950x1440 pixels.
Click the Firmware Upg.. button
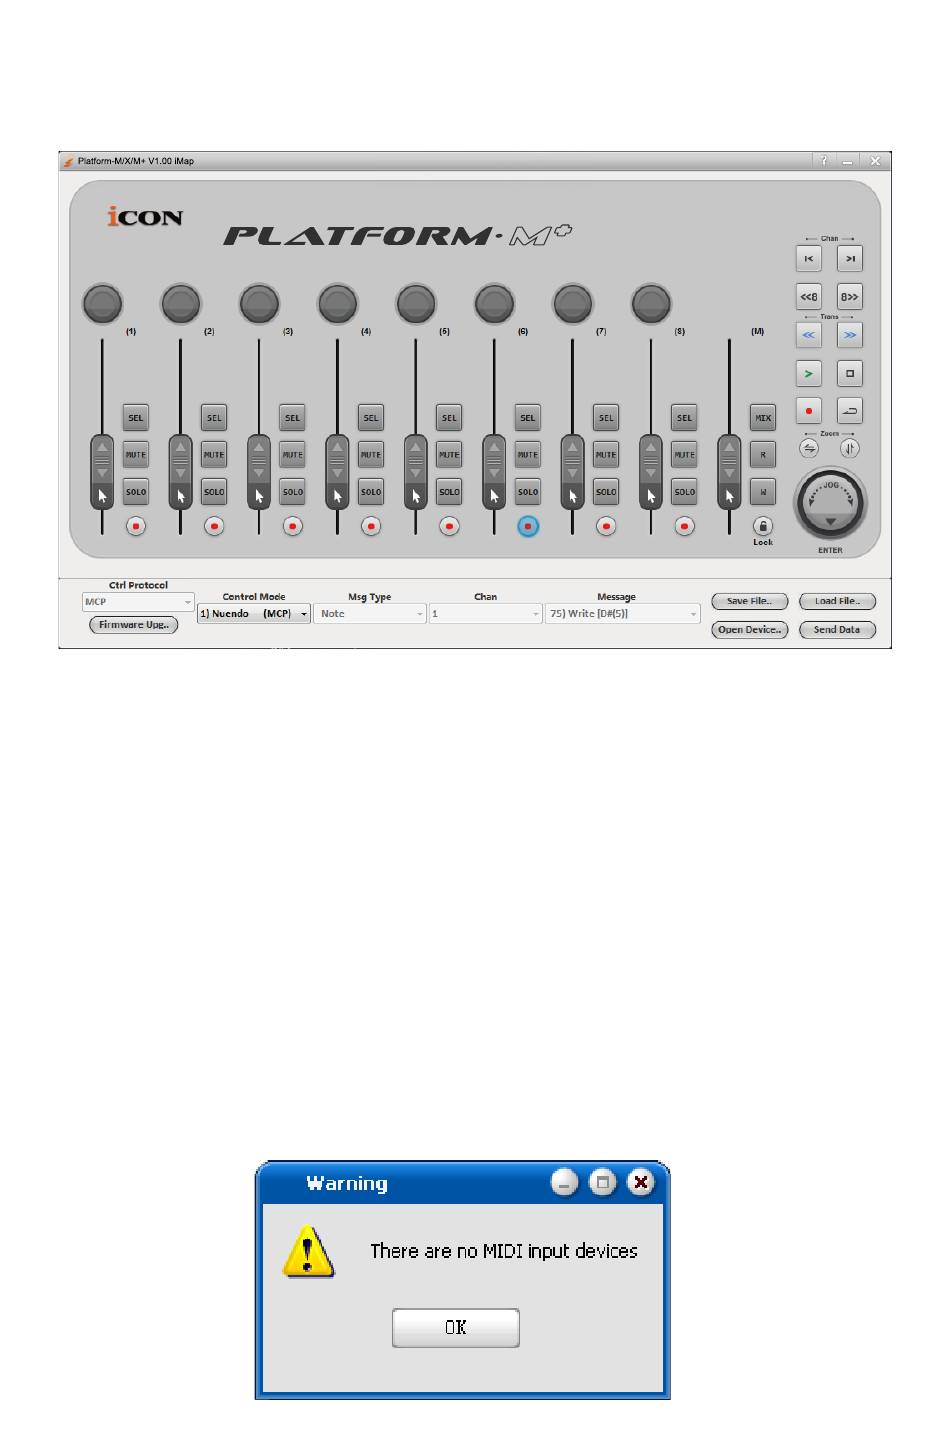click(134, 625)
